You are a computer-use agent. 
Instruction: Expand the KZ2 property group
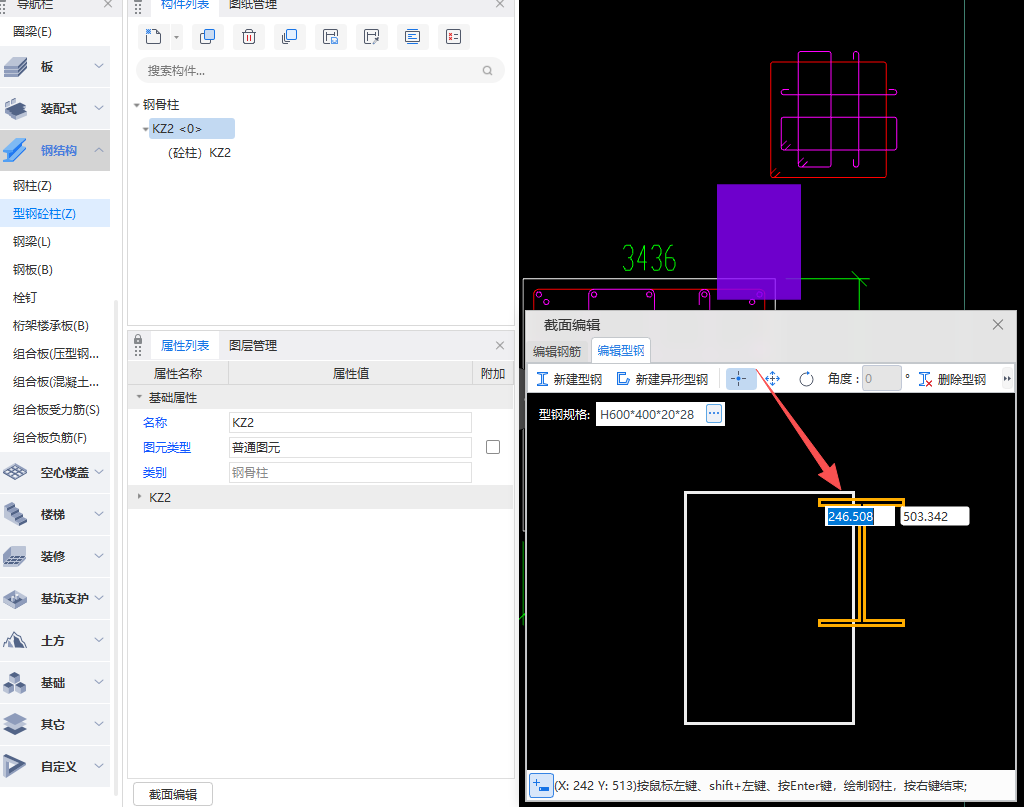tap(139, 497)
